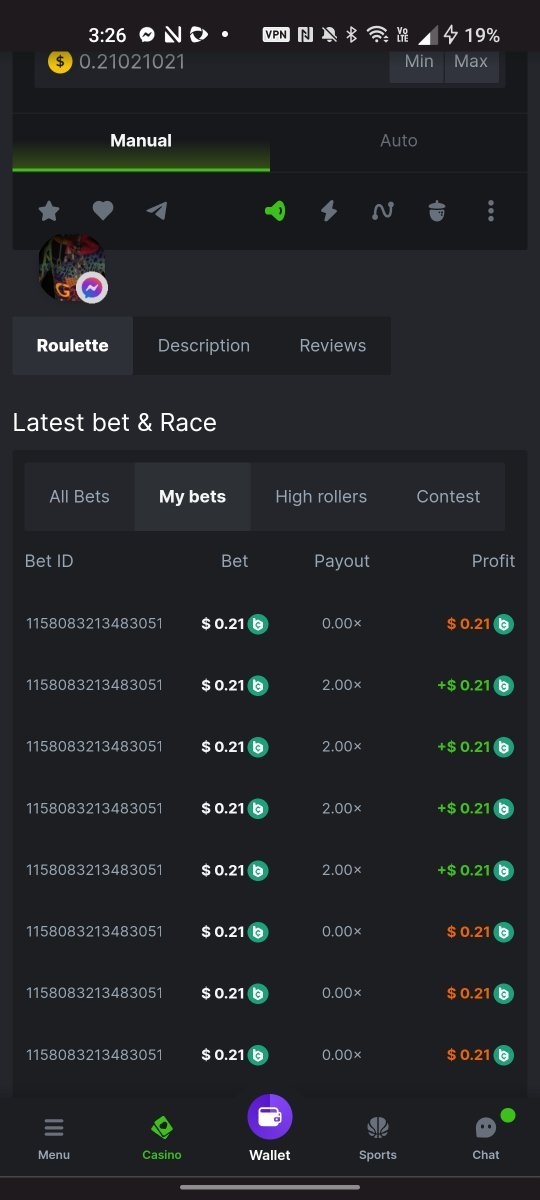
Task: Set bet to Min amount
Action: [418, 62]
